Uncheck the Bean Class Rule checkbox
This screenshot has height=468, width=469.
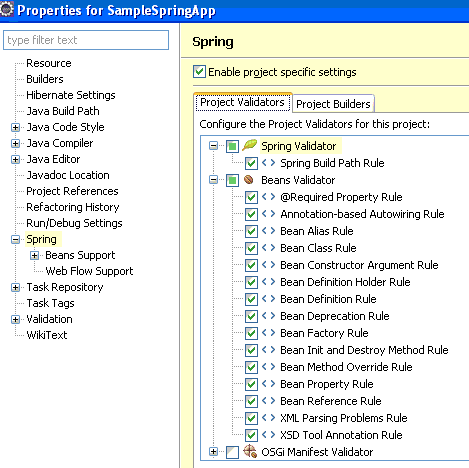pos(251,248)
